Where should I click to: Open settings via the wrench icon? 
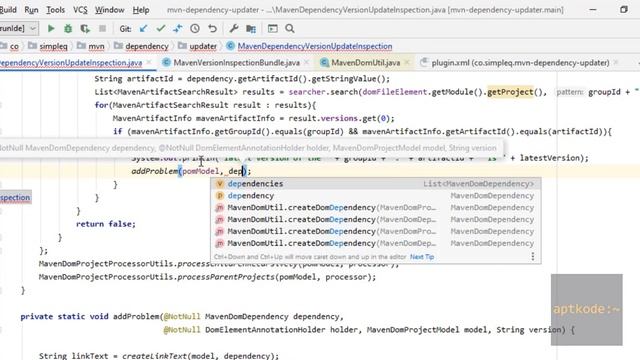(x=233, y=29)
